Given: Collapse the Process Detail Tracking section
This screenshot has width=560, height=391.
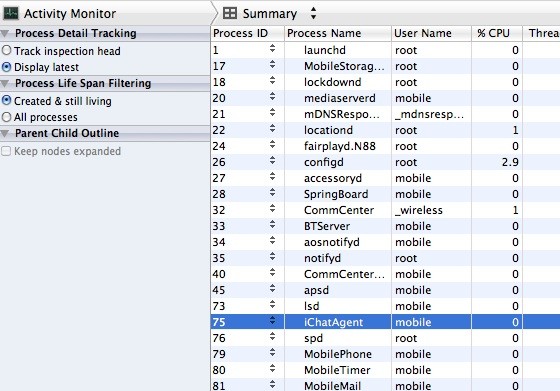Looking at the screenshot, I should (x=5, y=34).
